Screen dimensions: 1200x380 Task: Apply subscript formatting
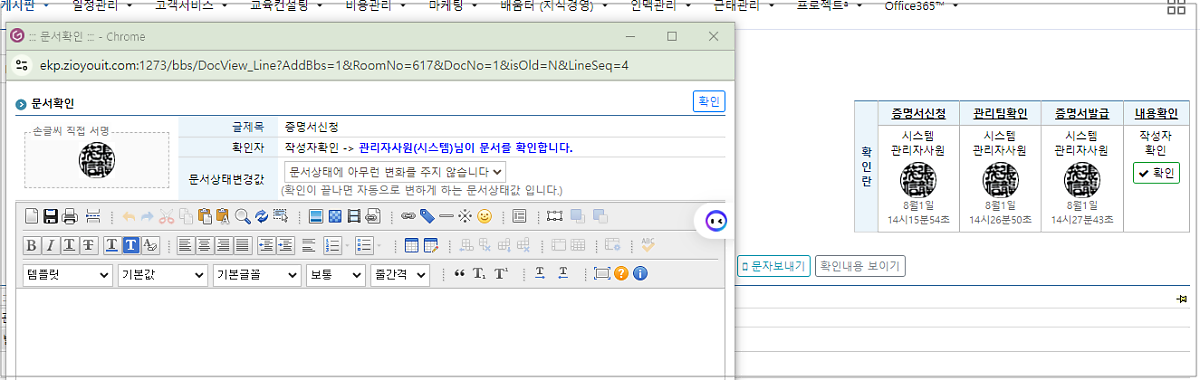pos(479,273)
